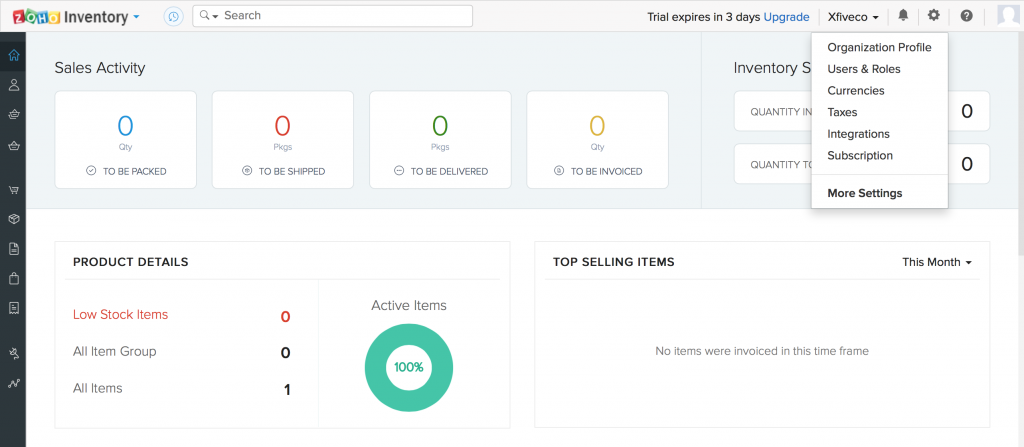
Task: Open the This Month period dropdown
Action: click(x=937, y=262)
